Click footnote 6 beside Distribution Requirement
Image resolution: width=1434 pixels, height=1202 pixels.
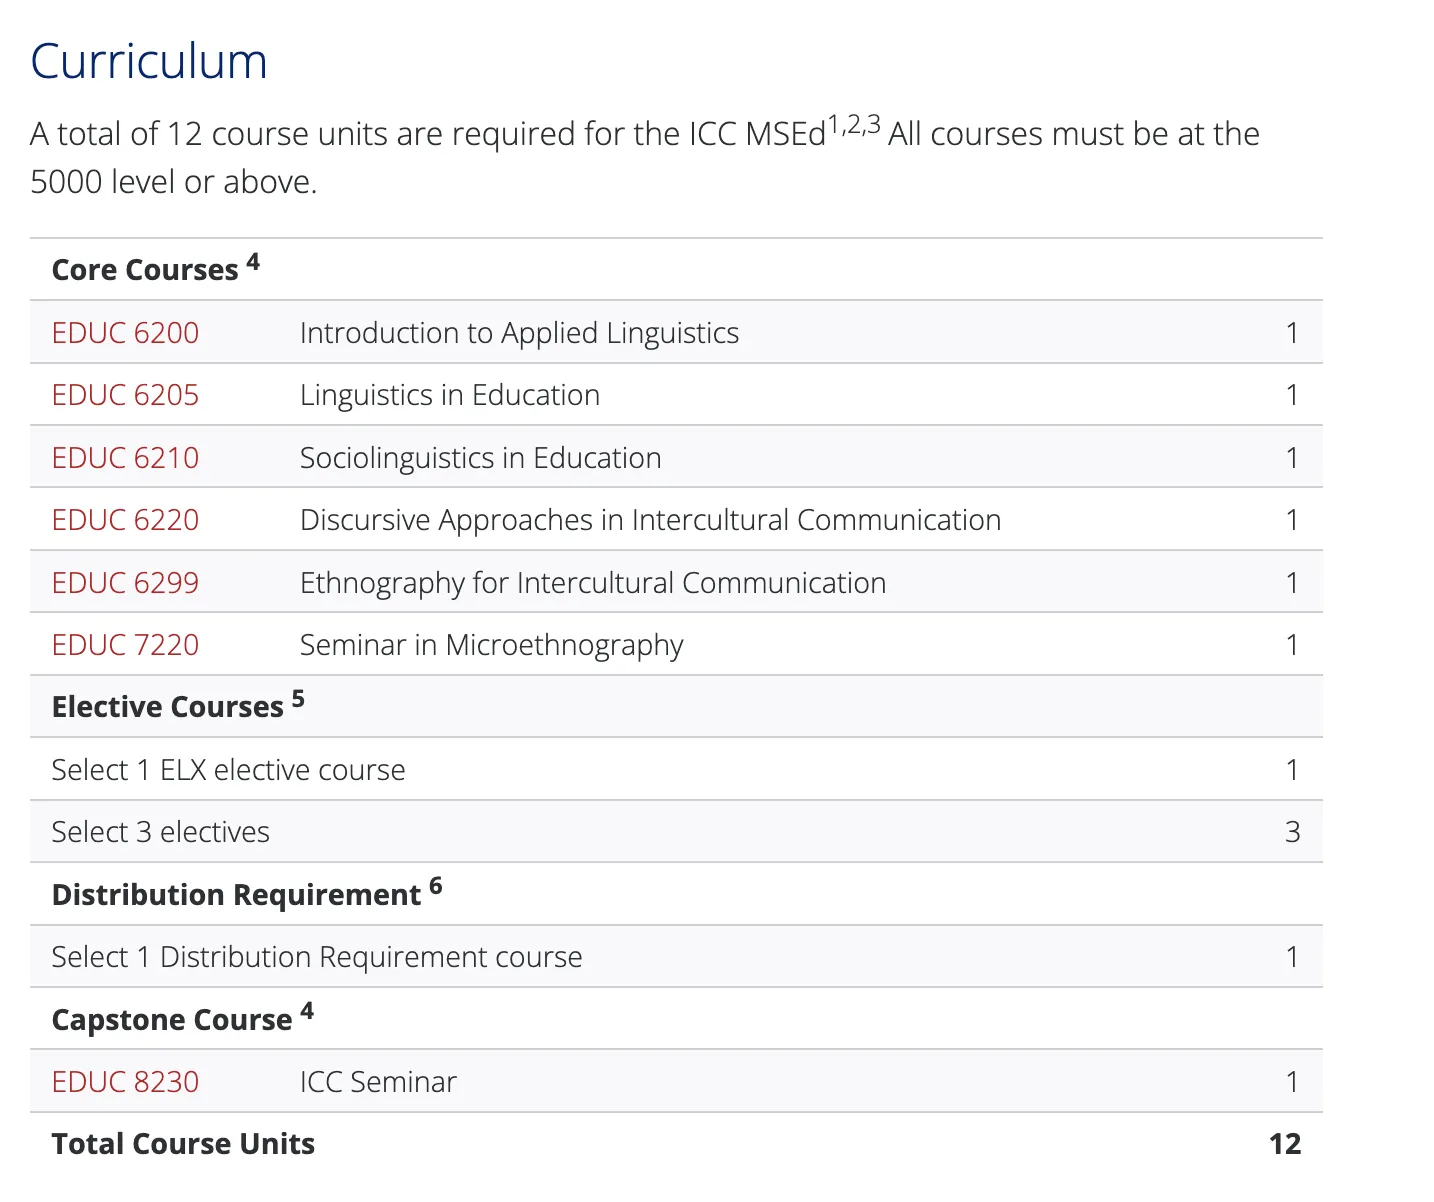(435, 886)
